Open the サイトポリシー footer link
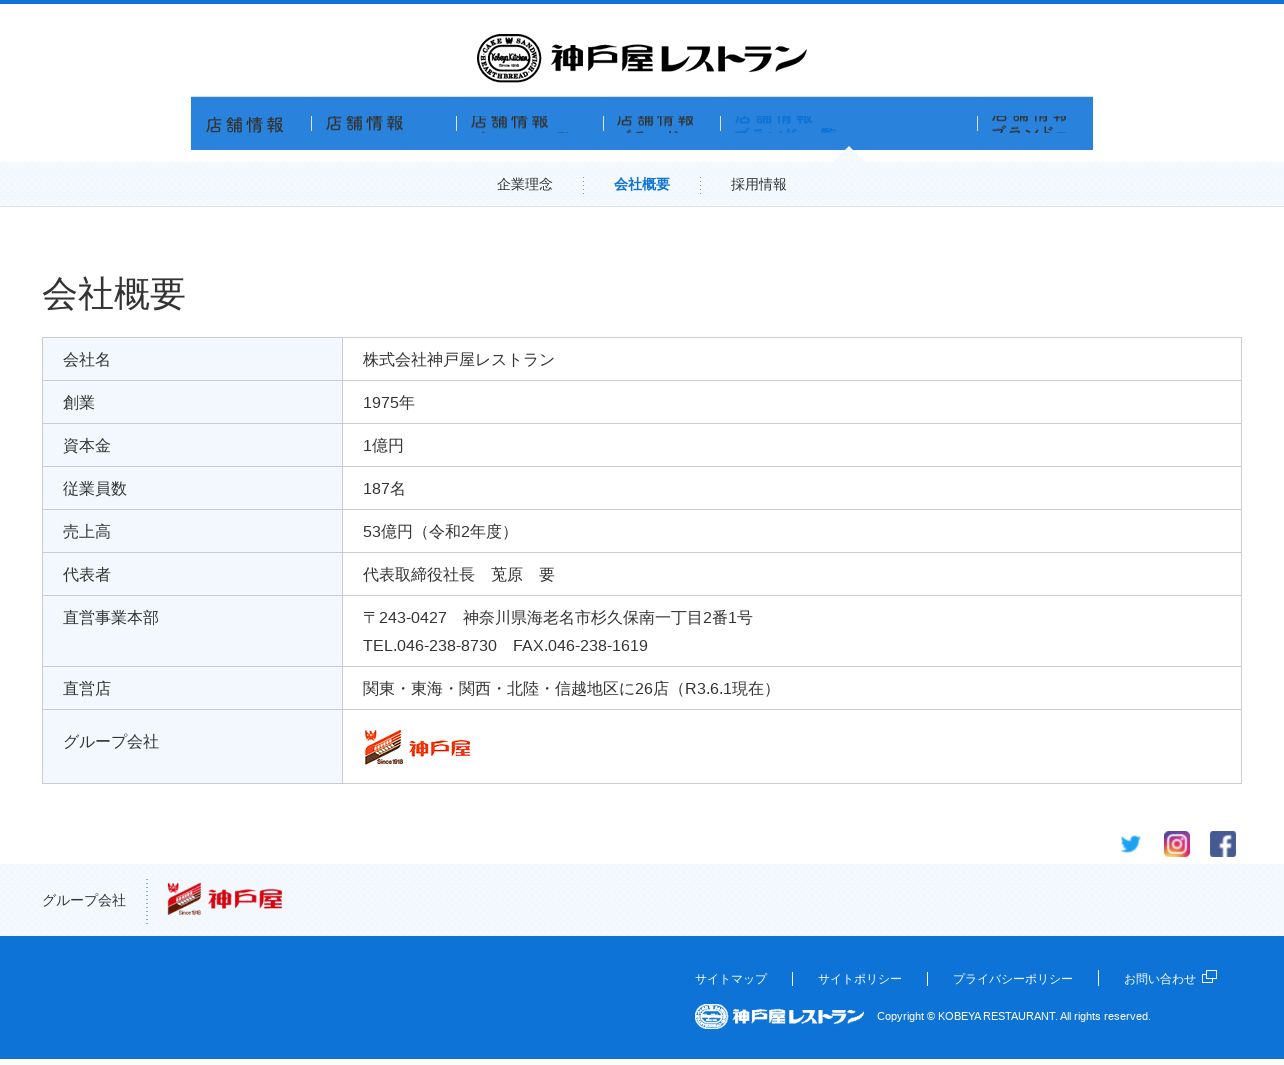Screen dimensions: 1284x1065 pos(860,979)
